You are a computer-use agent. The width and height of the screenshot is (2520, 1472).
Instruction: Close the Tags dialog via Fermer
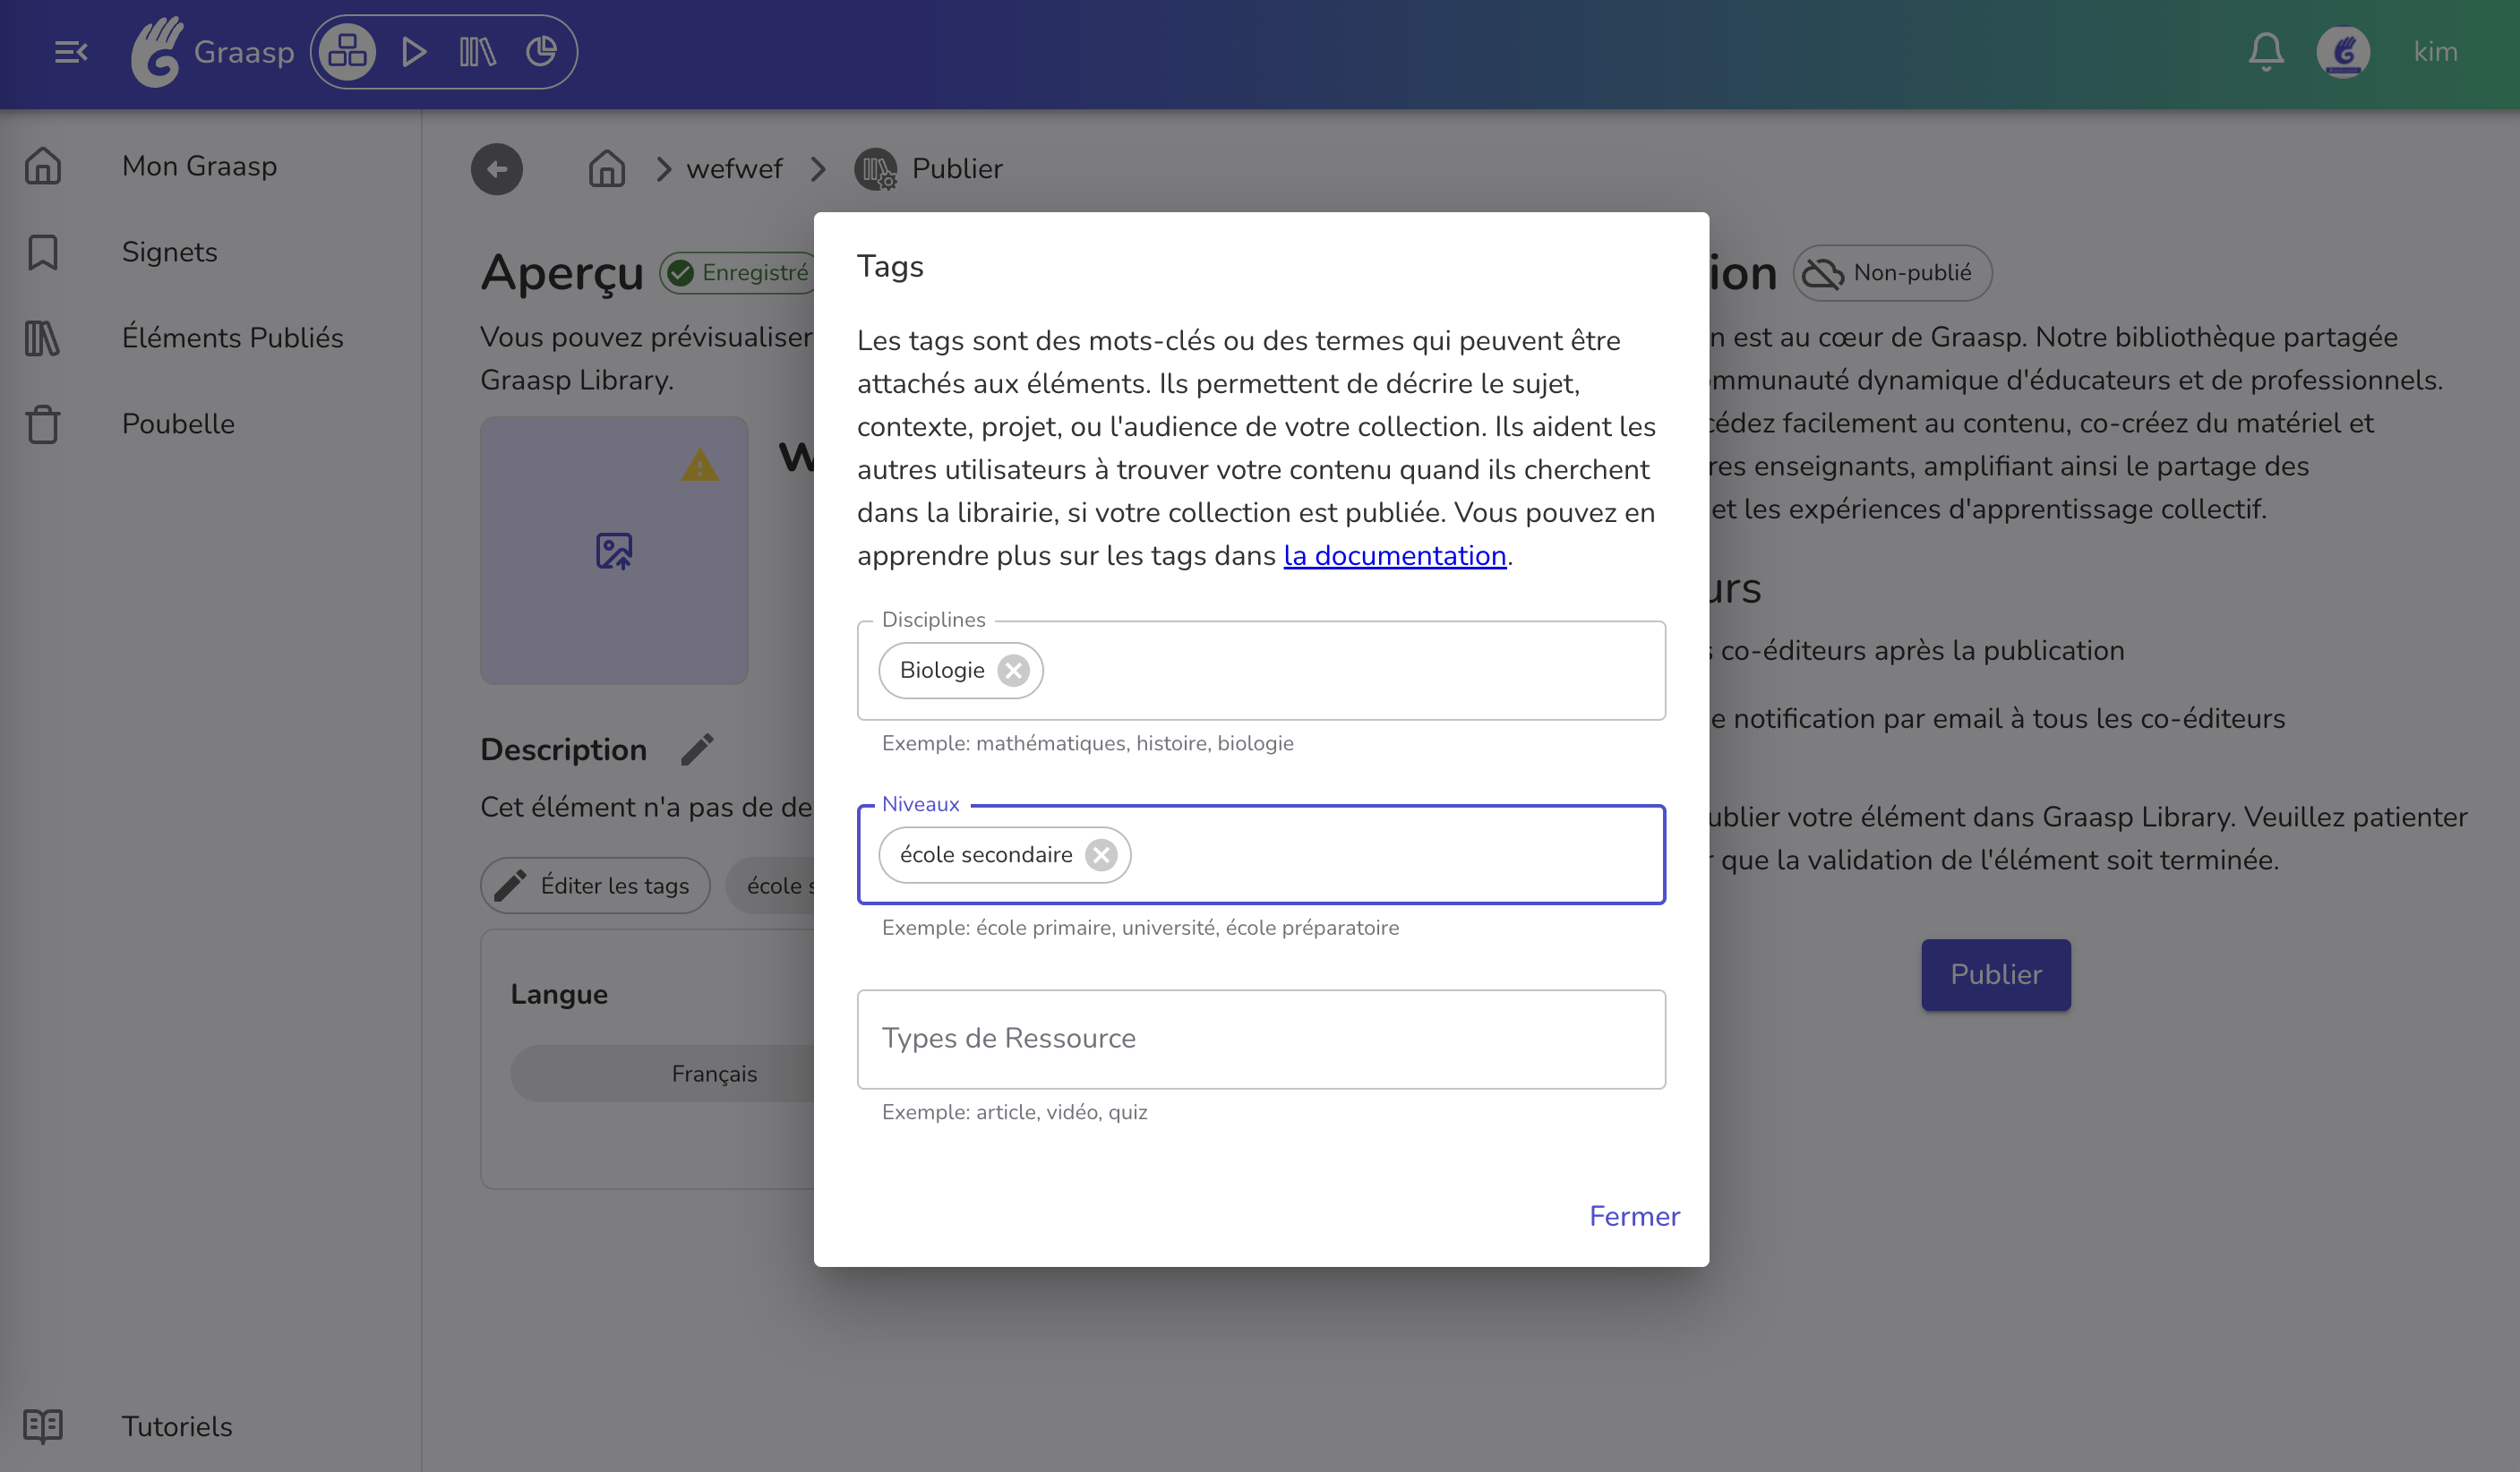(x=1634, y=1215)
